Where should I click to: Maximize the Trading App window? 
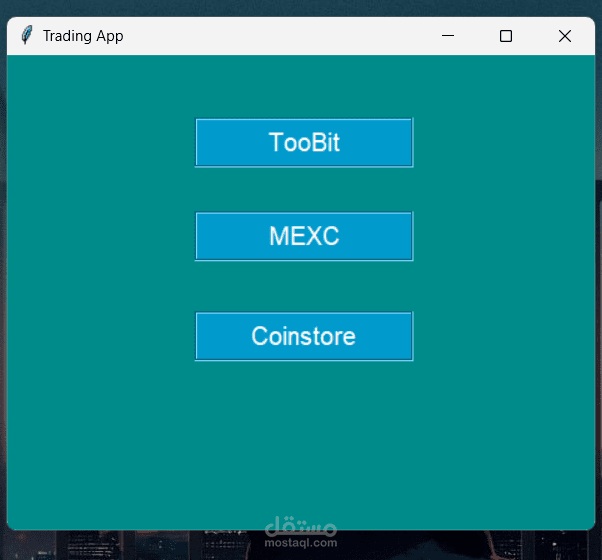coord(506,36)
